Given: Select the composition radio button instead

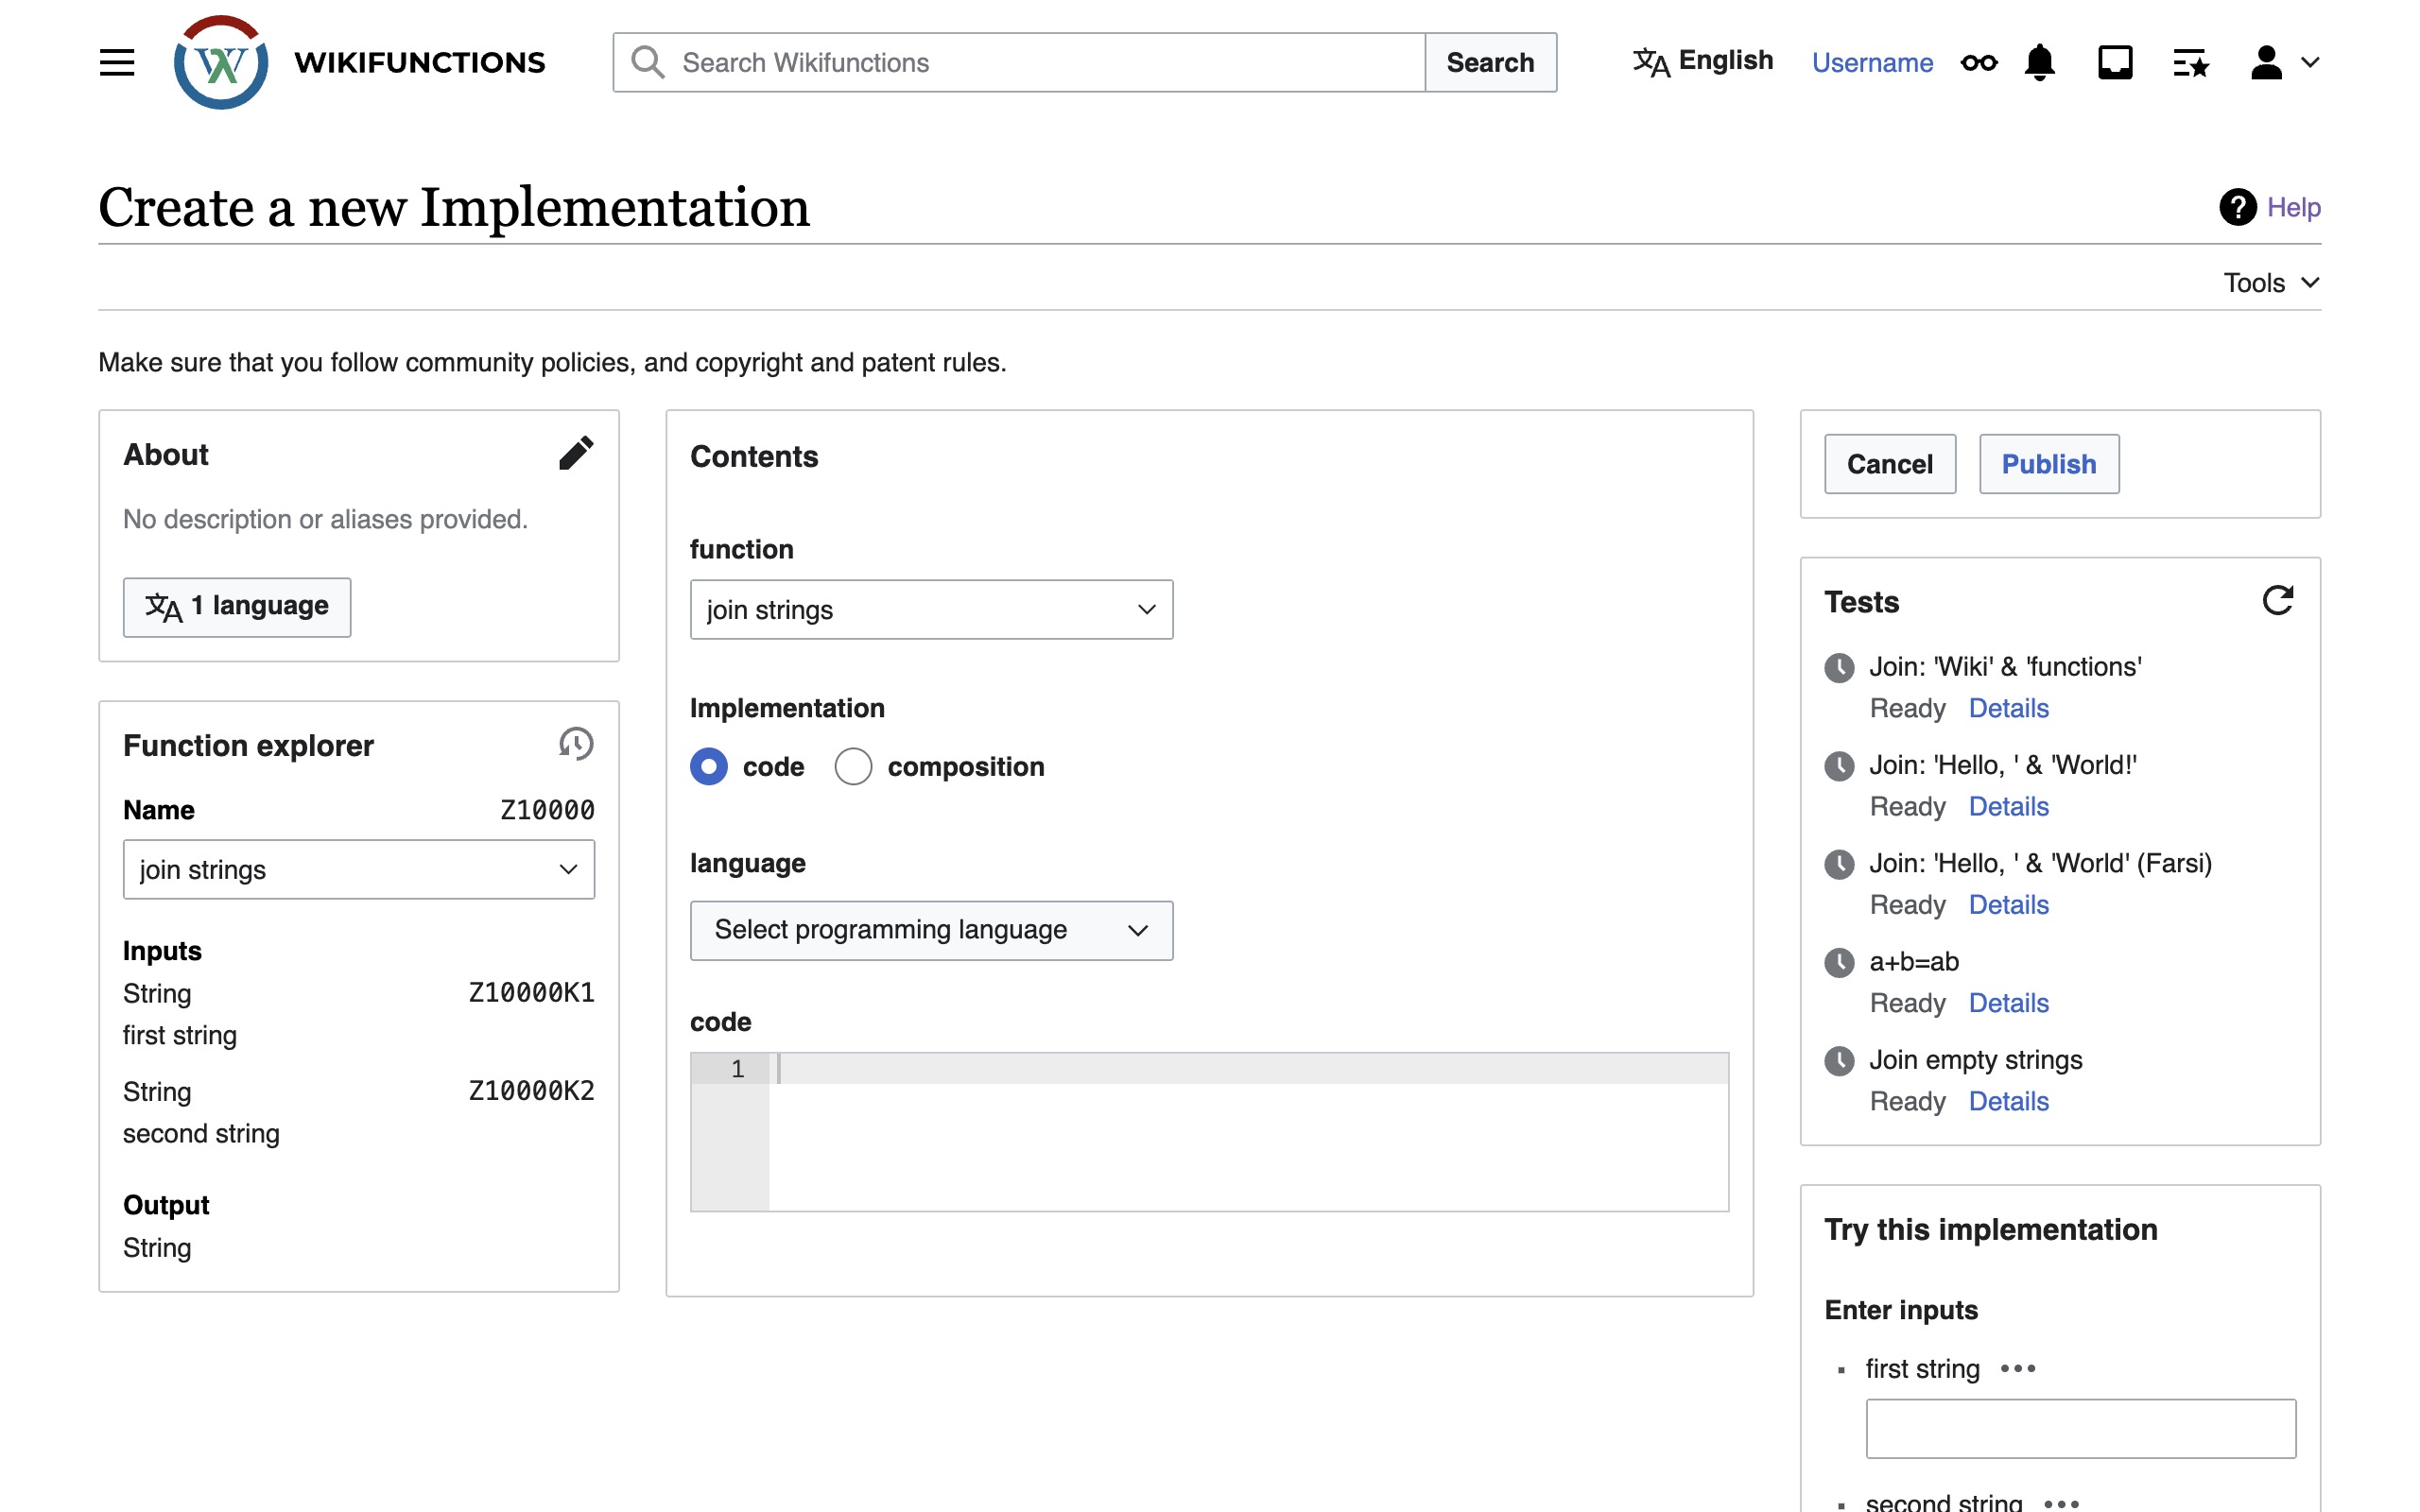Looking at the screenshot, I should click(x=852, y=766).
